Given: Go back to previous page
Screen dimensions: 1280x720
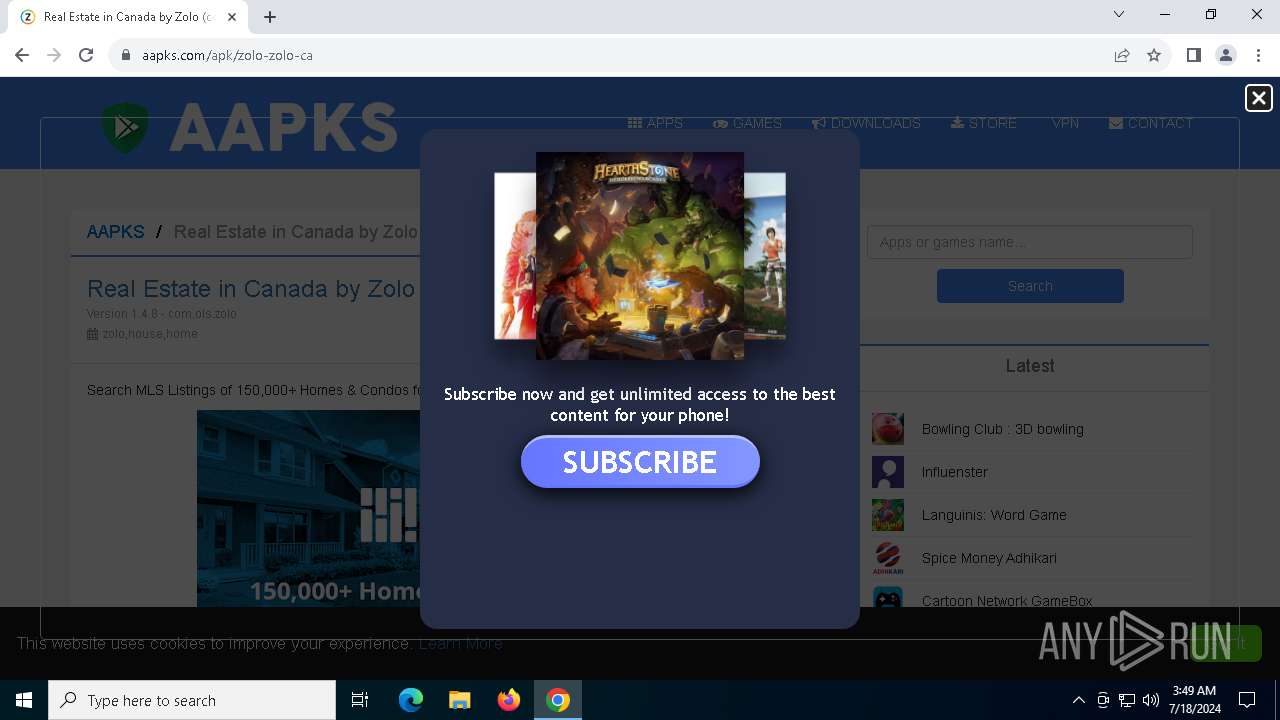Looking at the screenshot, I should pos(22,55).
